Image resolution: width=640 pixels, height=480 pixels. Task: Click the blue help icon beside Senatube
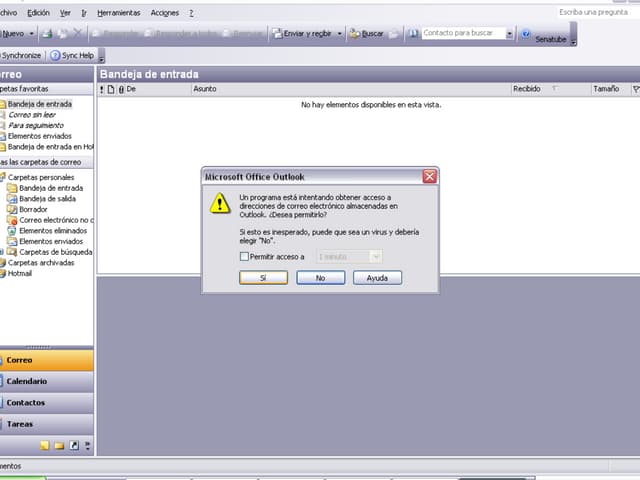pos(526,33)
